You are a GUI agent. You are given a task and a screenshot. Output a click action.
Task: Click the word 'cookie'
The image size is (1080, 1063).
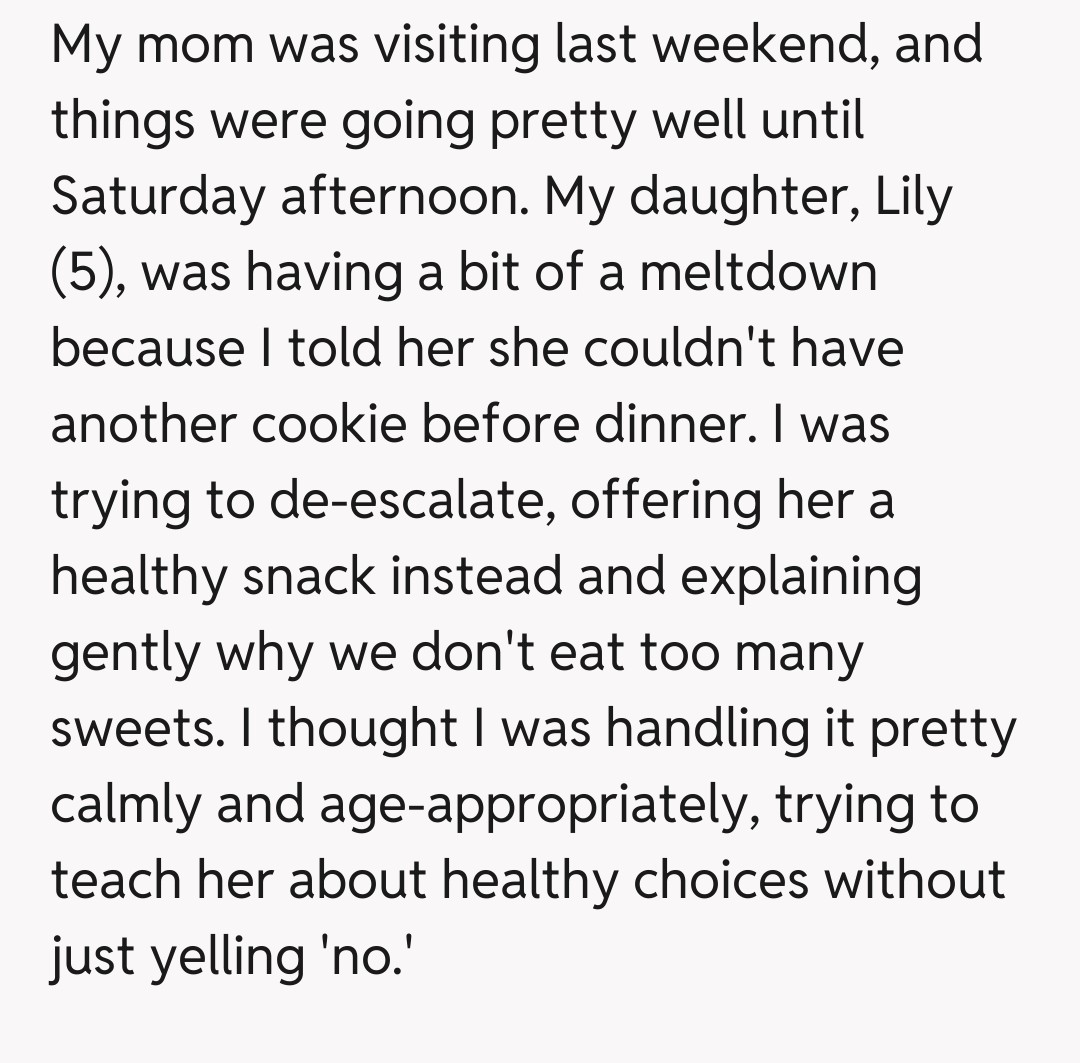click(x=329, y=426)
